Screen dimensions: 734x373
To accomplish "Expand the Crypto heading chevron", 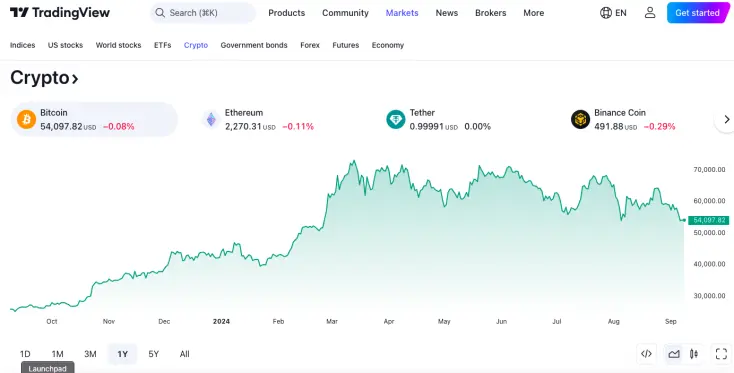I will [75, 79].
